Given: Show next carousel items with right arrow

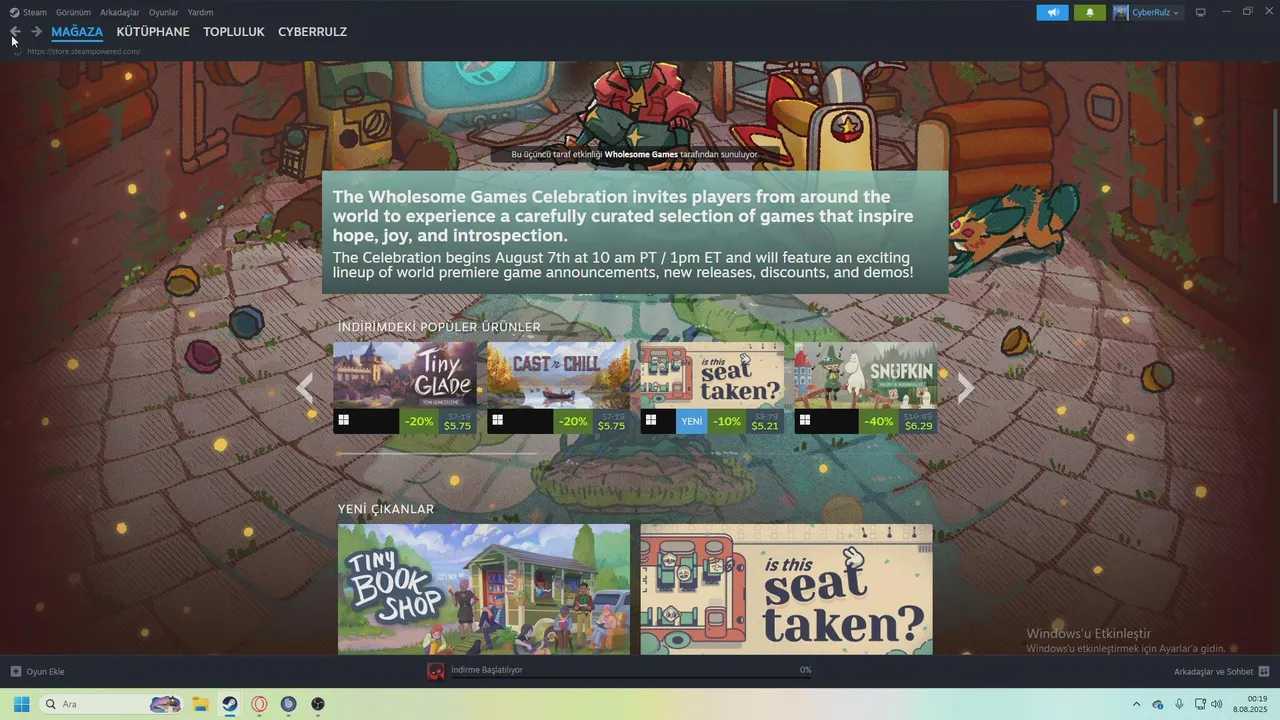Looking at the screenshot, I should point(965,388).
